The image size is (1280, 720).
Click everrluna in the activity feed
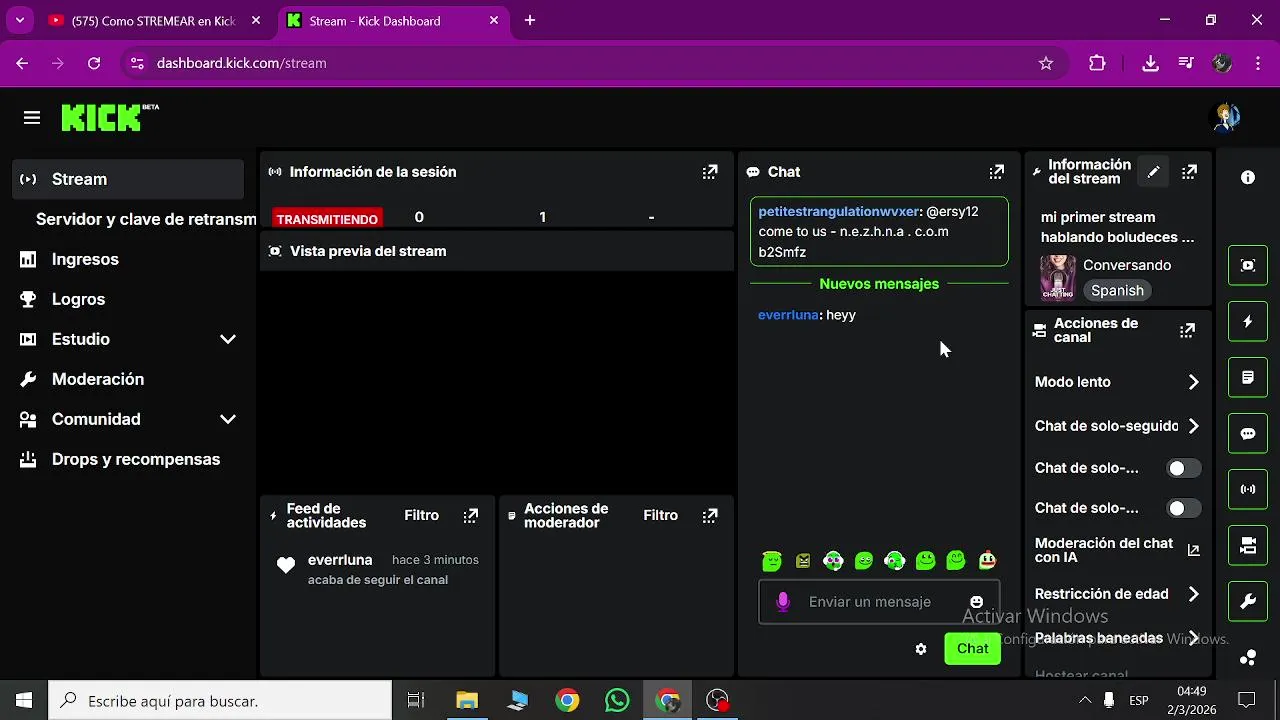[340, 560]
